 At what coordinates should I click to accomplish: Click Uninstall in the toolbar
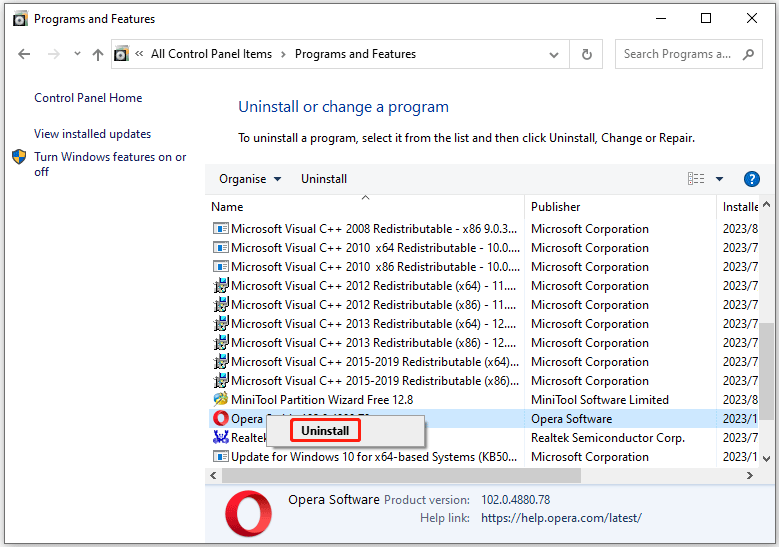point(324,179)
